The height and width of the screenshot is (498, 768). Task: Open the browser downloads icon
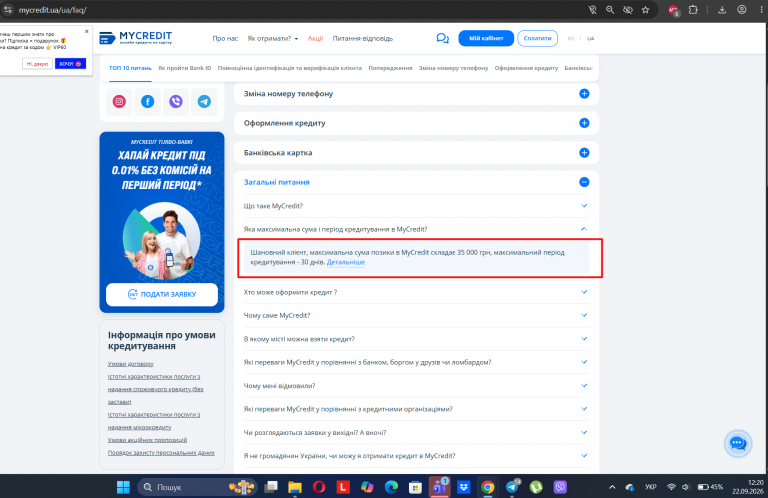coord(722,10)
